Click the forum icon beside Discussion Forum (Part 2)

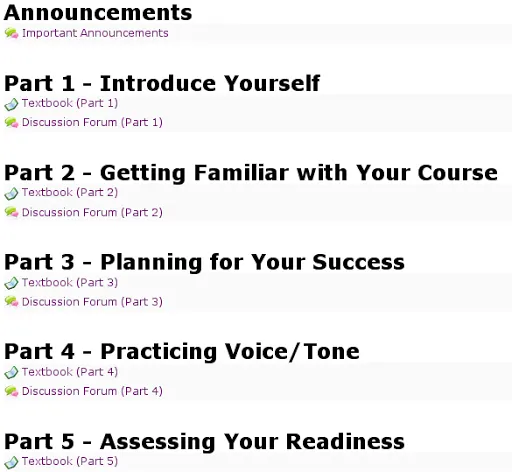11,212
